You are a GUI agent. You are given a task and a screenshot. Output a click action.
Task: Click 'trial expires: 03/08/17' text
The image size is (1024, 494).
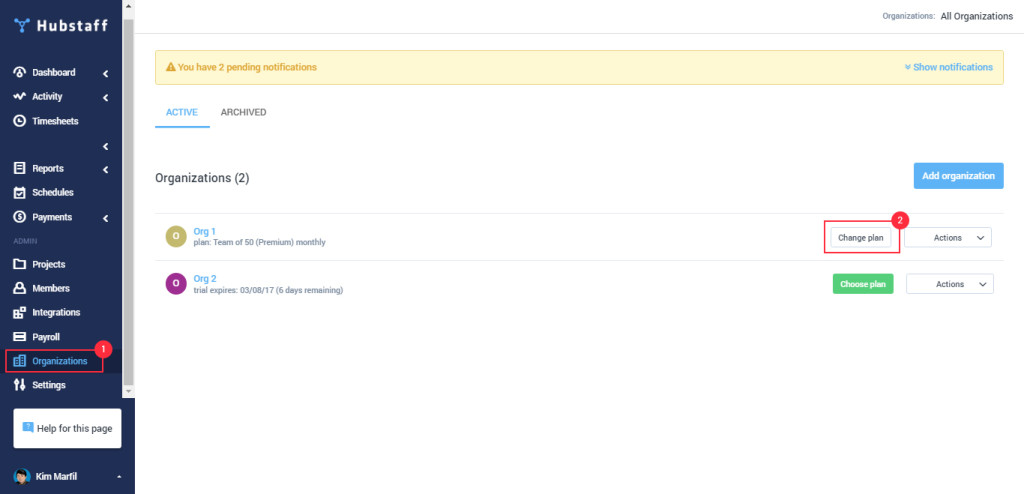tap(233, 289)
